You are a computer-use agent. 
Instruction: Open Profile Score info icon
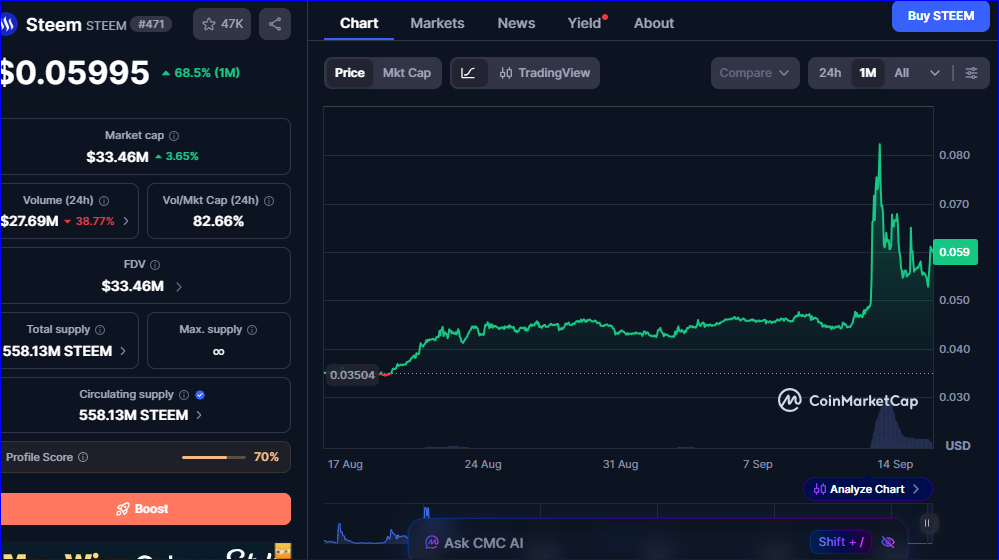coord(83,457)
